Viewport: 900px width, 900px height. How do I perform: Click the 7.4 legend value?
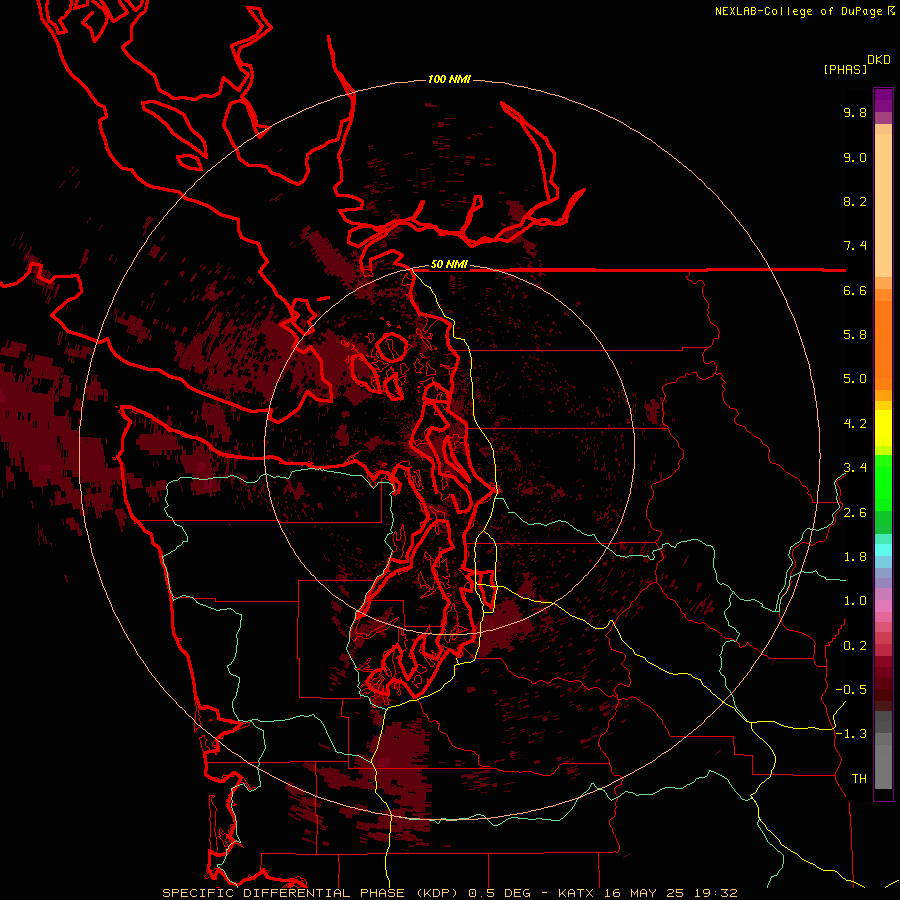point(855,246)
